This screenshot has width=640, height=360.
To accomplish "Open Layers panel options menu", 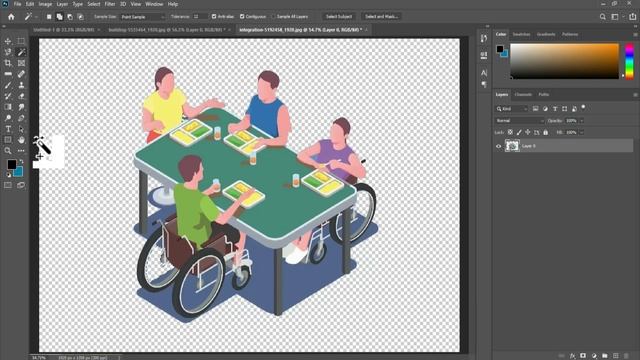I will pyautogui.click(x=635, y=95).
